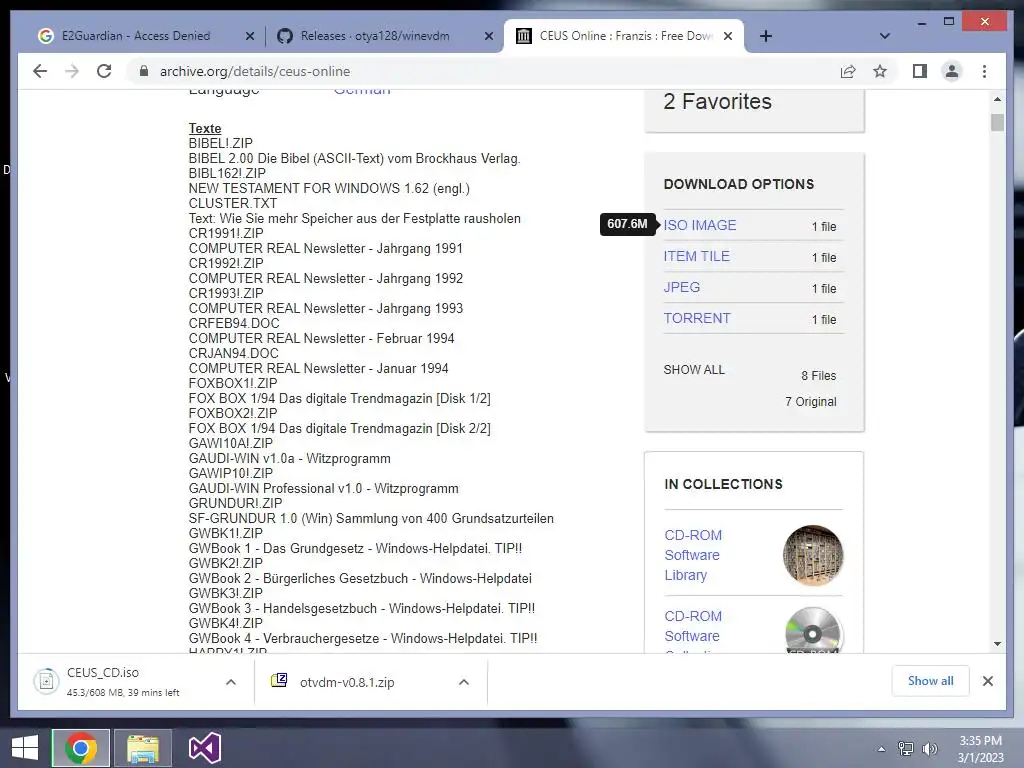Open the Chrome profile menu
Image resolution: width=1024 pixels, height=768 pixels.
(952, 71)
